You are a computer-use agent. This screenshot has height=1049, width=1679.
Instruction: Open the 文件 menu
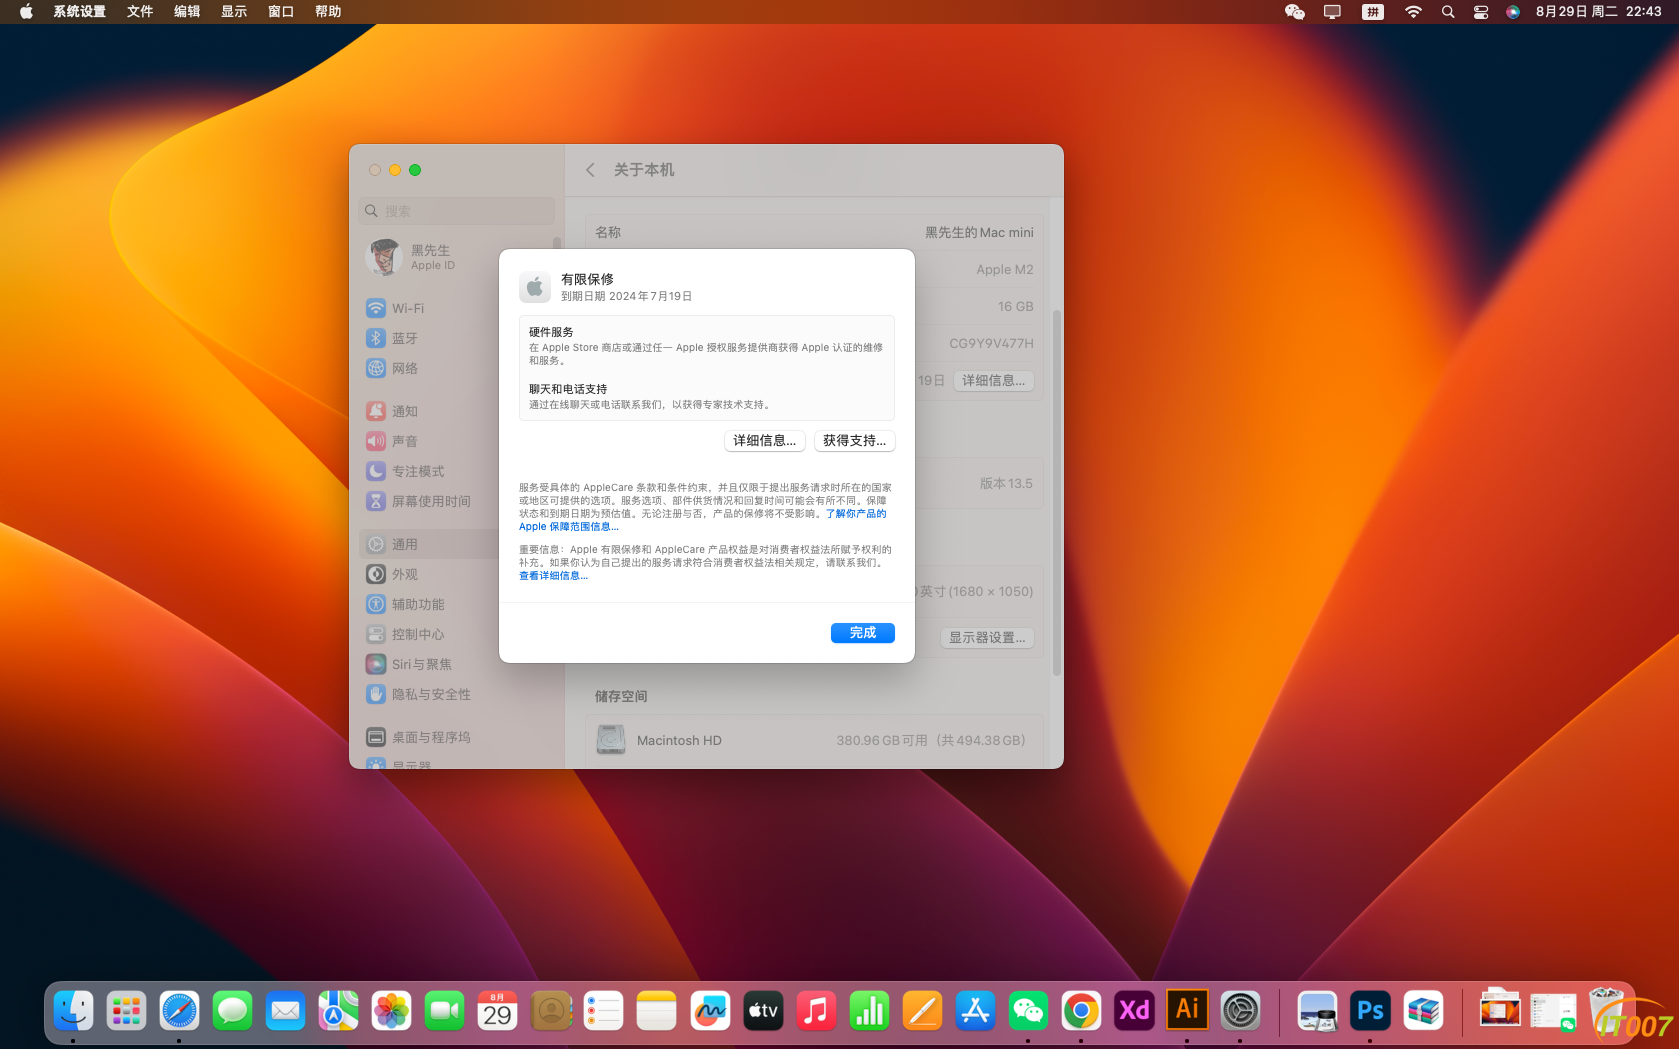tap(140, 12)
